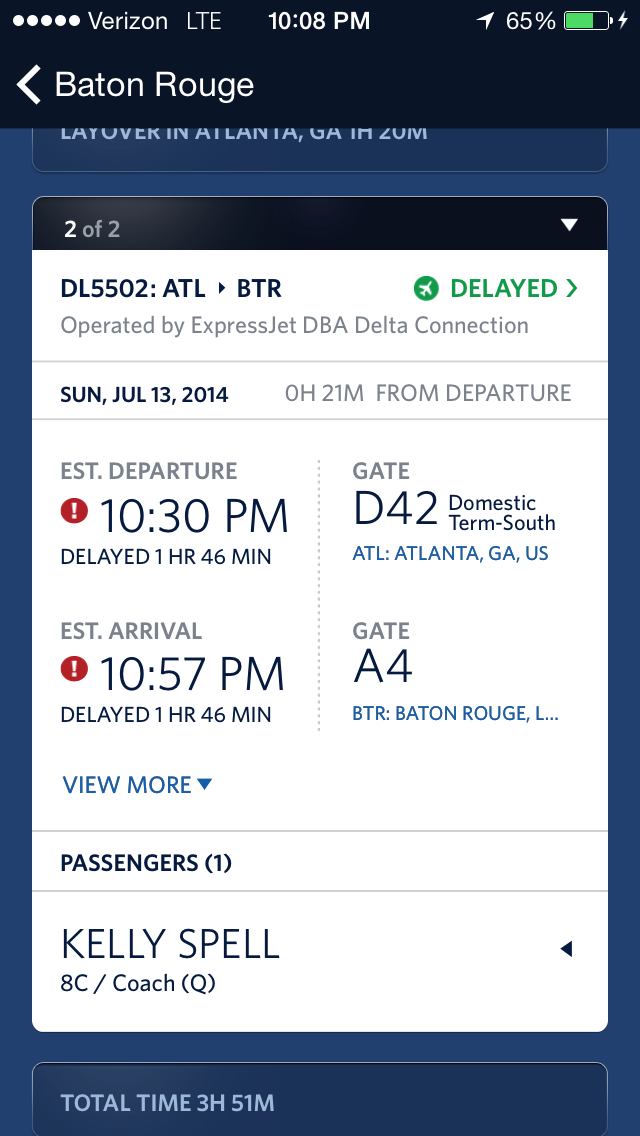The width and height of the screenshot is (640, 1136).
Task: Tap the back arrow icon
Action: [29, 85]
